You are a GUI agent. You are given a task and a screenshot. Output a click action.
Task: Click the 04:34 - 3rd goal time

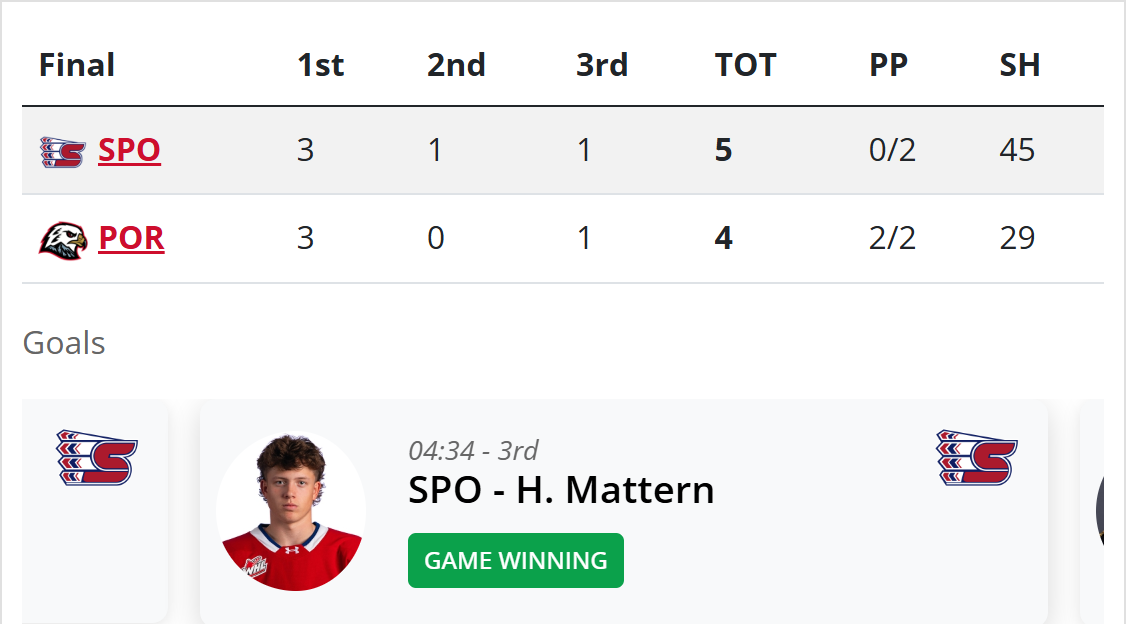pyautogui.click(x=473, y=451)
